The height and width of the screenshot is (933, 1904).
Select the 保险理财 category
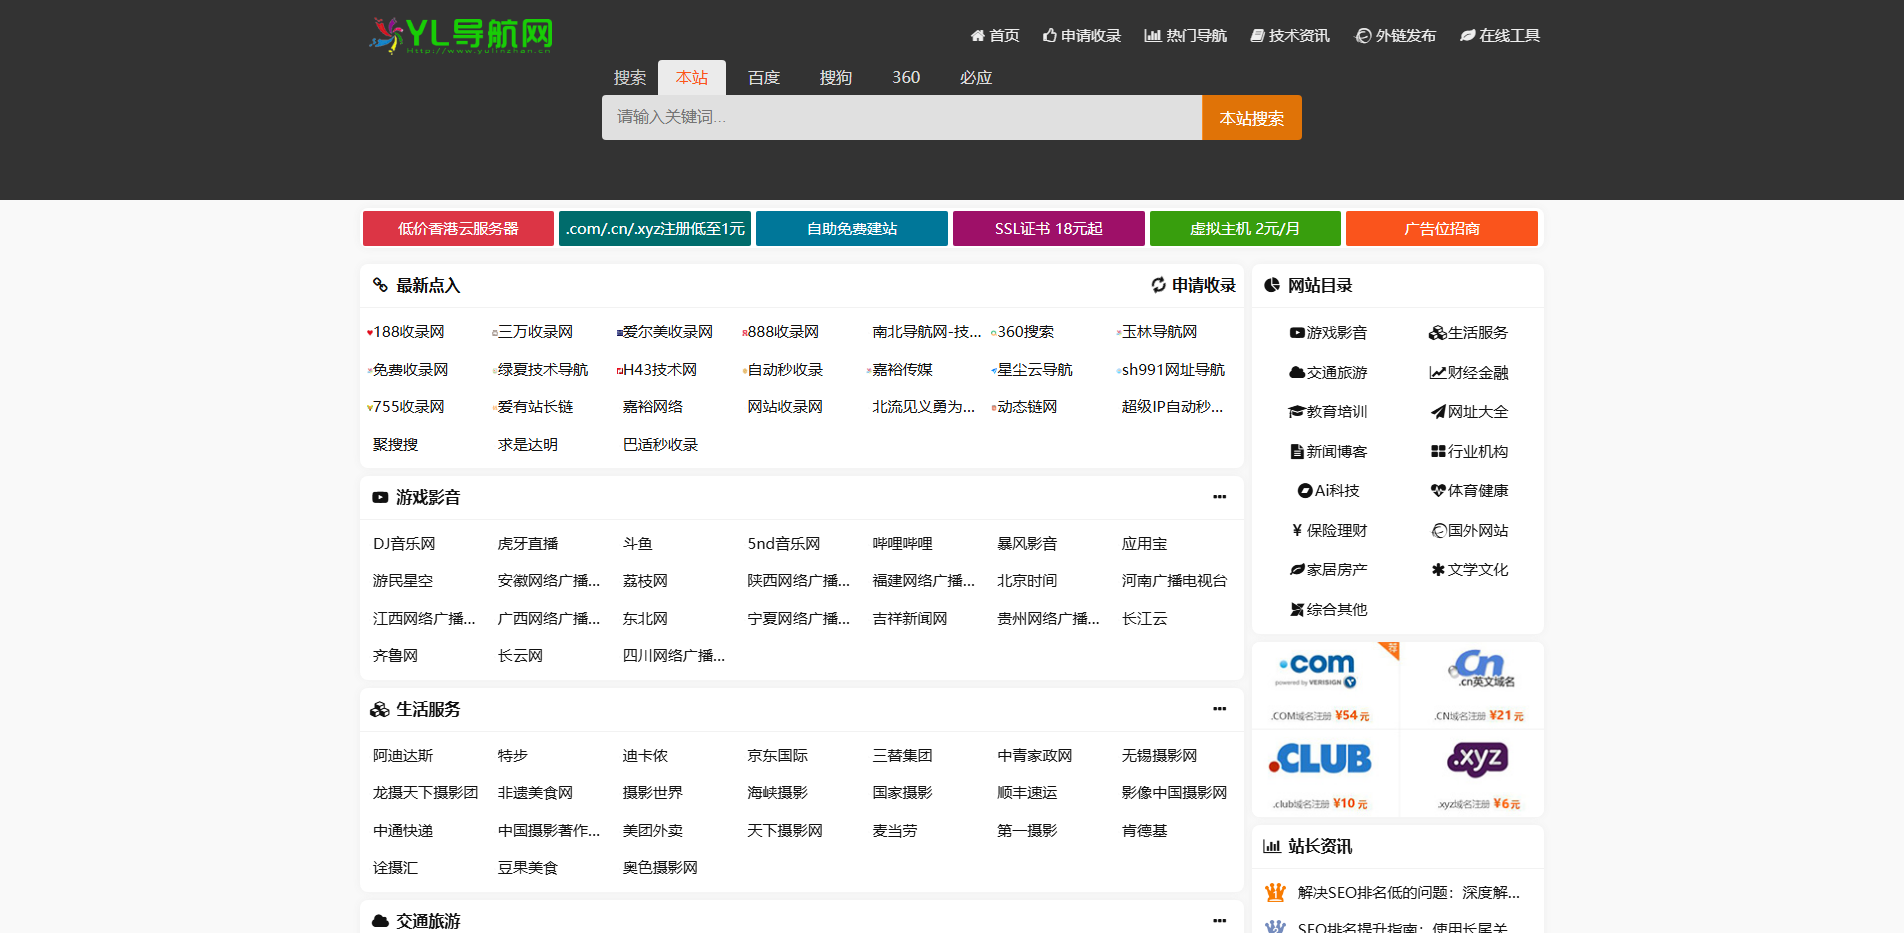[x=1330, y=530]
